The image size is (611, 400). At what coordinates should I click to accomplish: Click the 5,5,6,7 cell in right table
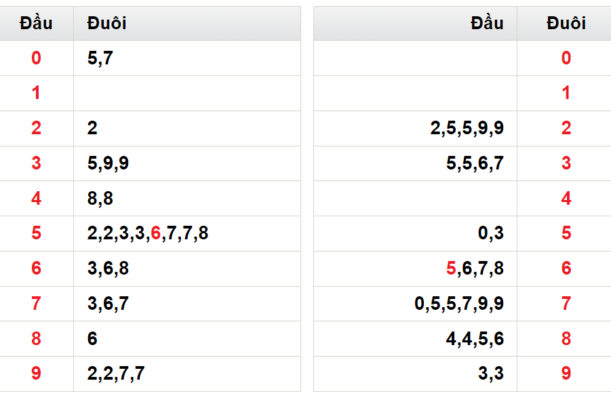pos(415,163)
